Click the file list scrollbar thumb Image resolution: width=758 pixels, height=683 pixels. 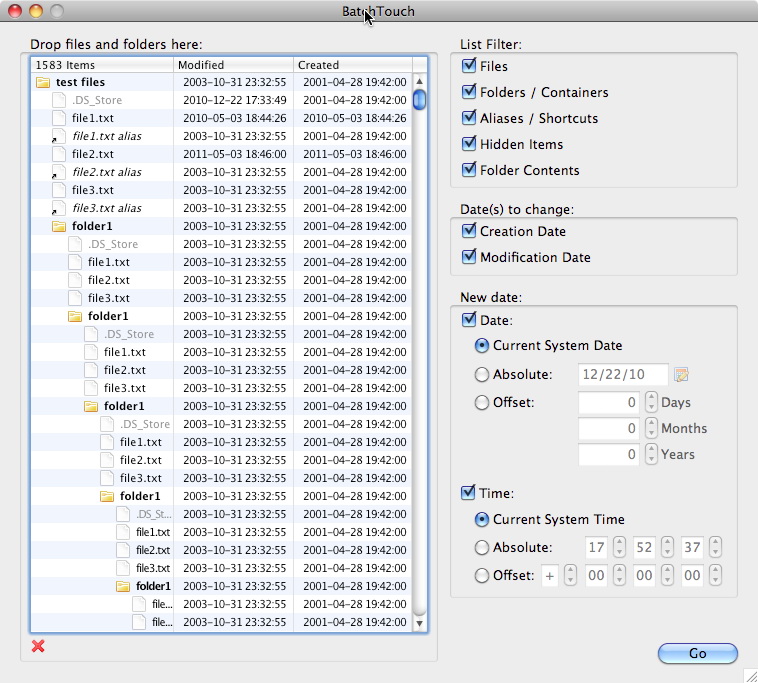(x=420, y=100)
